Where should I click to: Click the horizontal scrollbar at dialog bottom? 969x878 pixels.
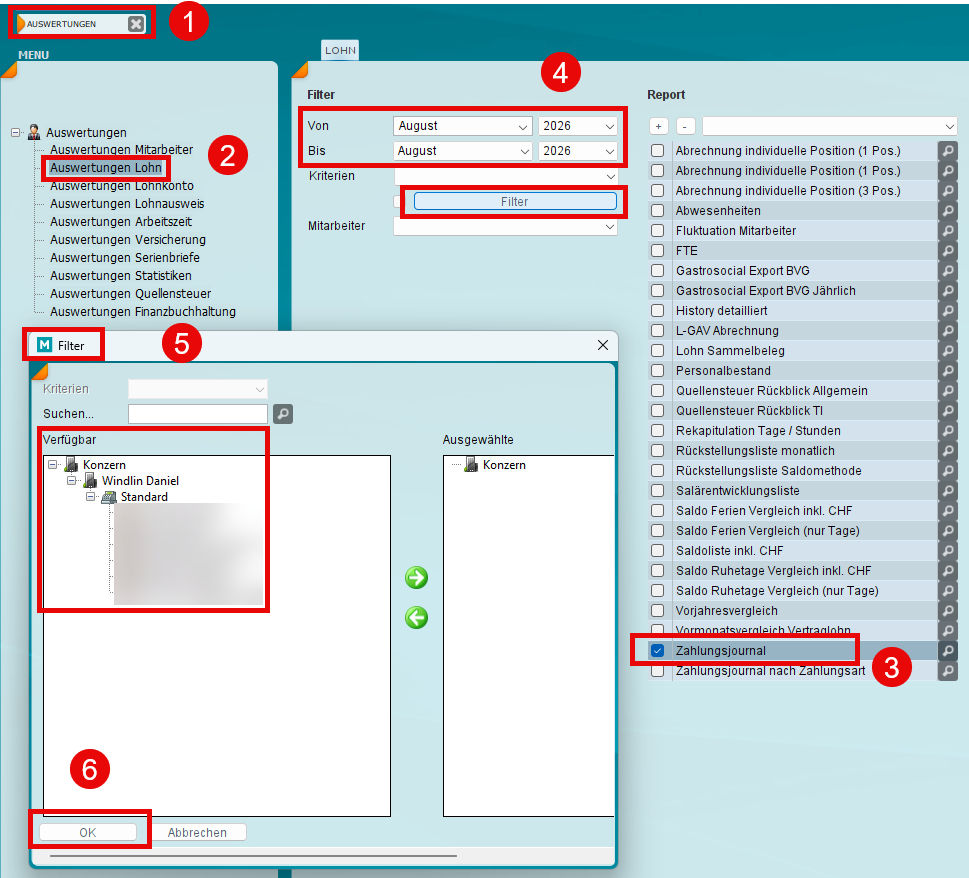253,856
